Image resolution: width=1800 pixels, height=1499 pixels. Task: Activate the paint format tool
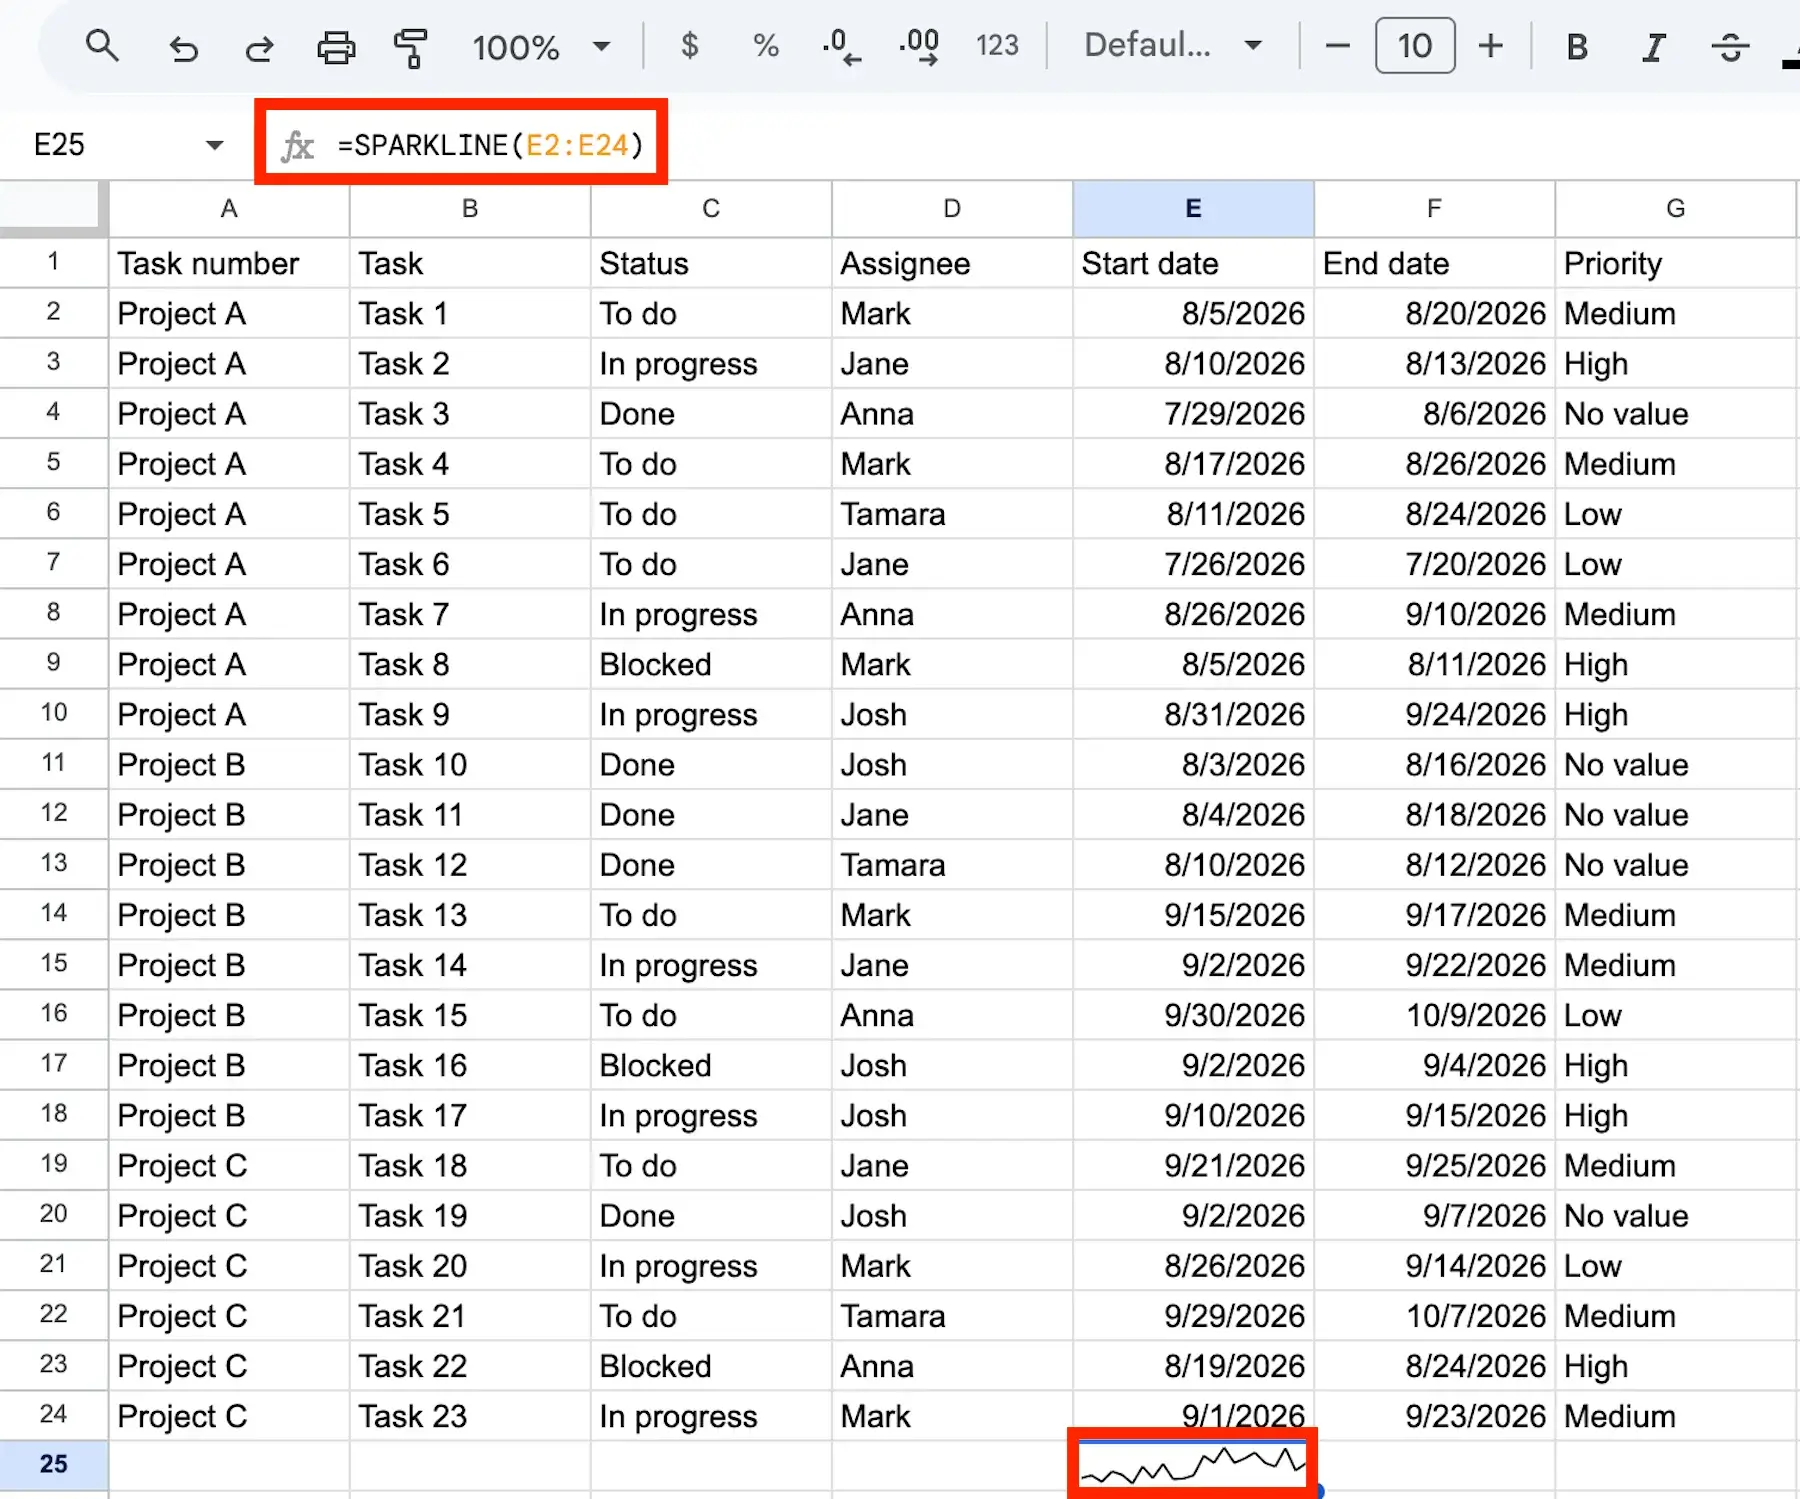410,47
